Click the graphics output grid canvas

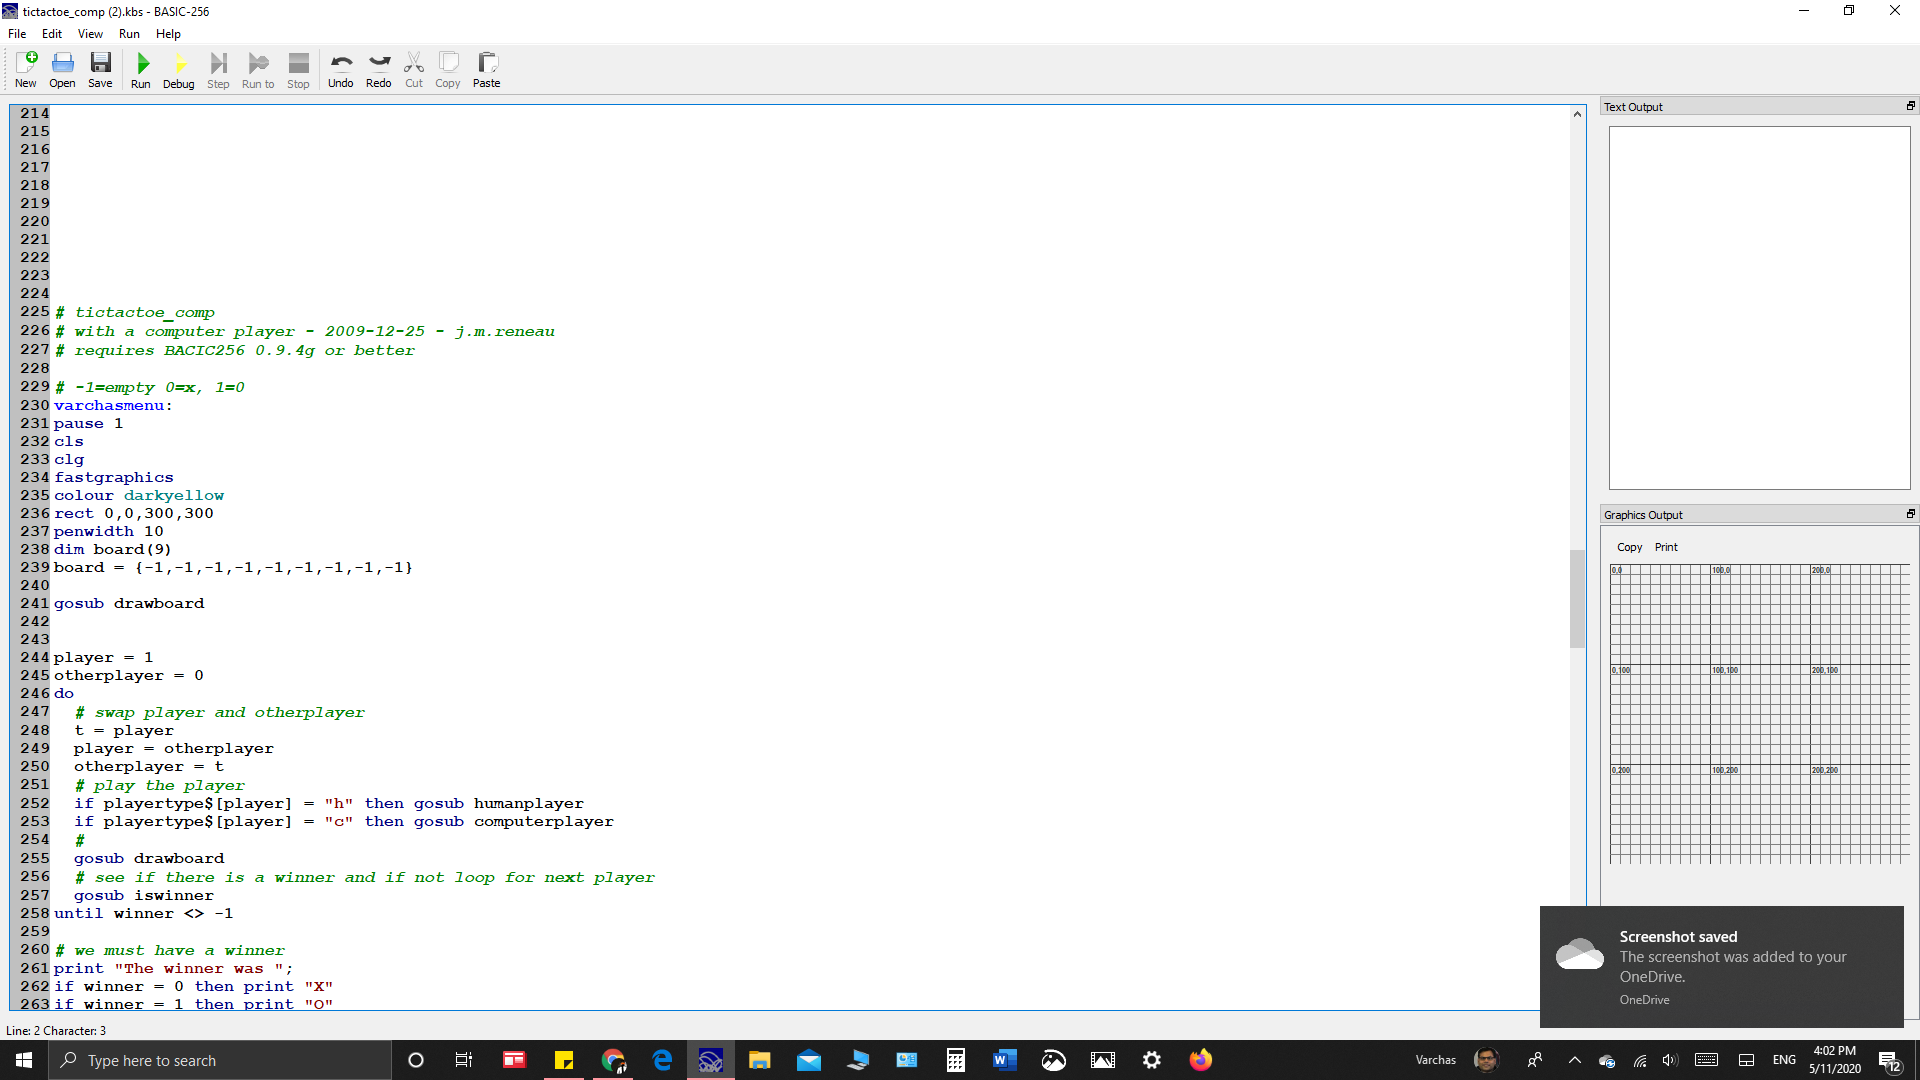tap(1759, 713)
